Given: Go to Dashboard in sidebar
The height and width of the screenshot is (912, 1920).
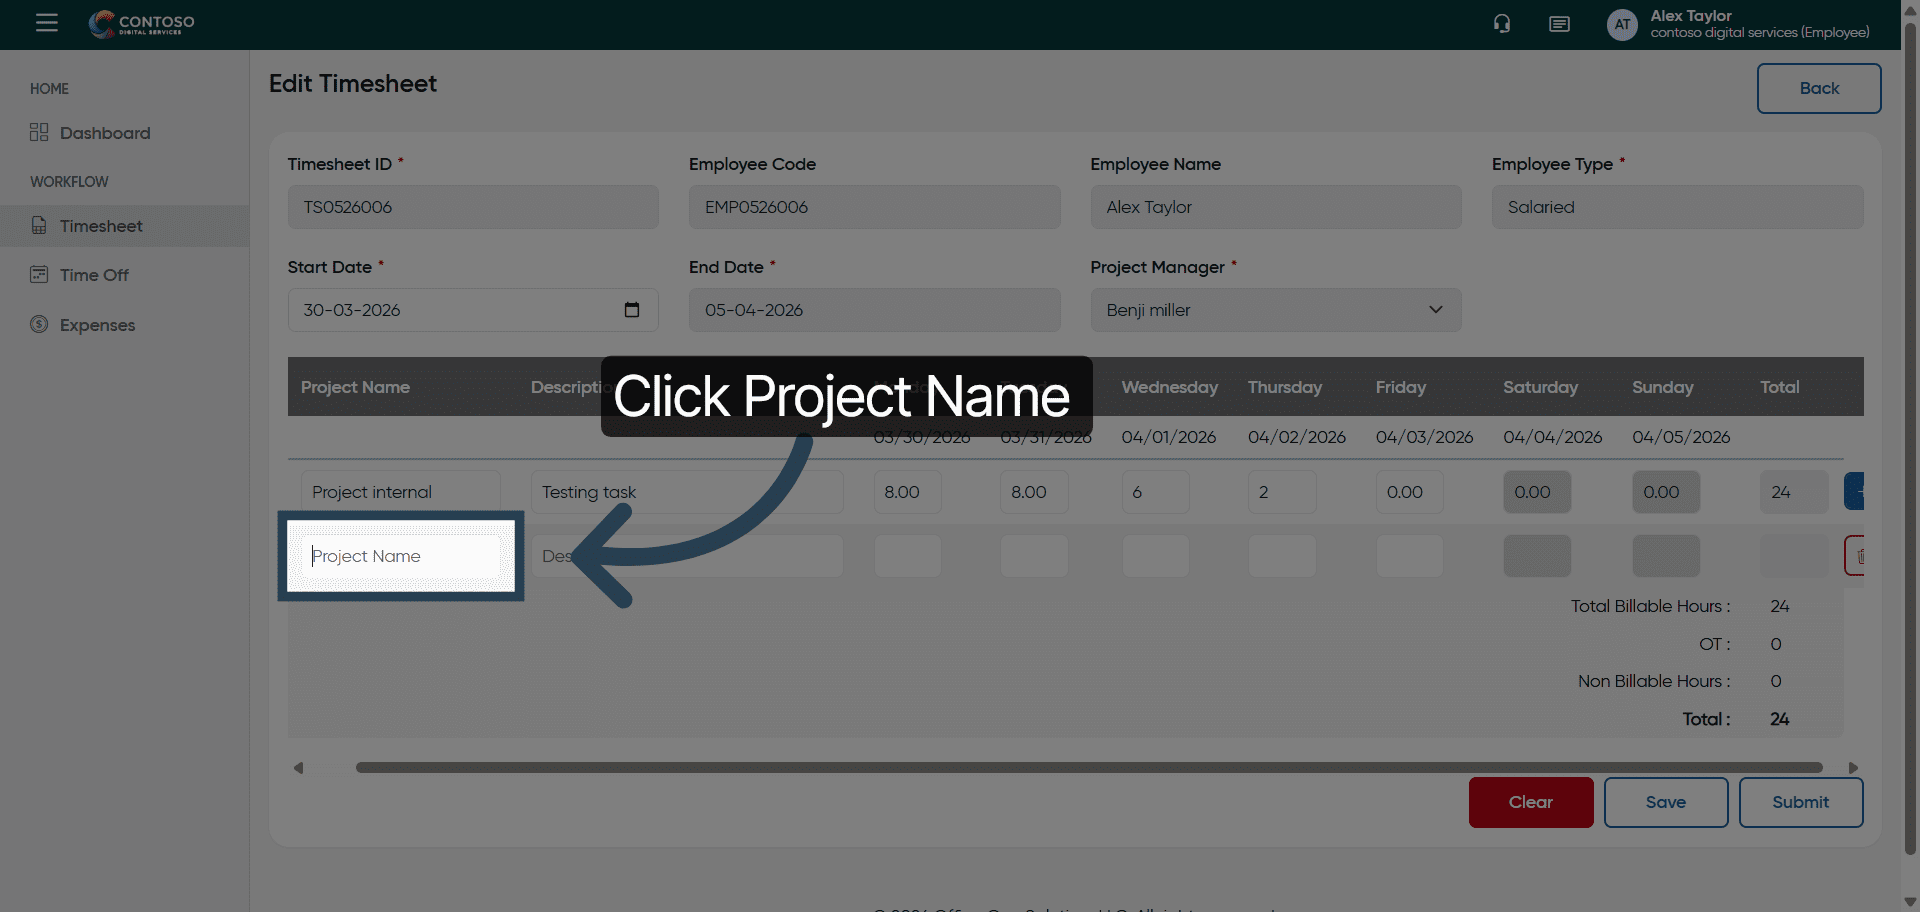Looking at the screenshot, I should click(105, 133).
